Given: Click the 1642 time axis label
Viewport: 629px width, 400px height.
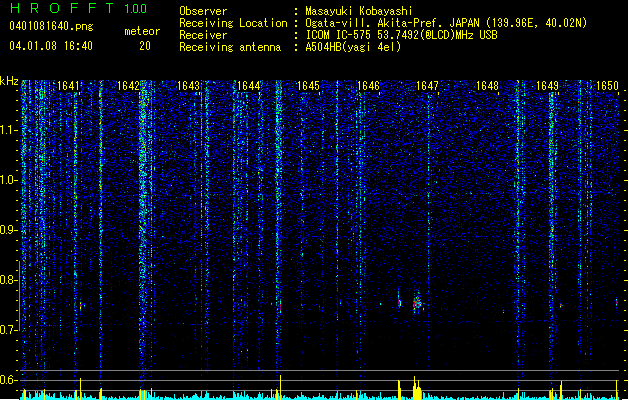Looking at the screenshot, I should [x=128, y=86].
